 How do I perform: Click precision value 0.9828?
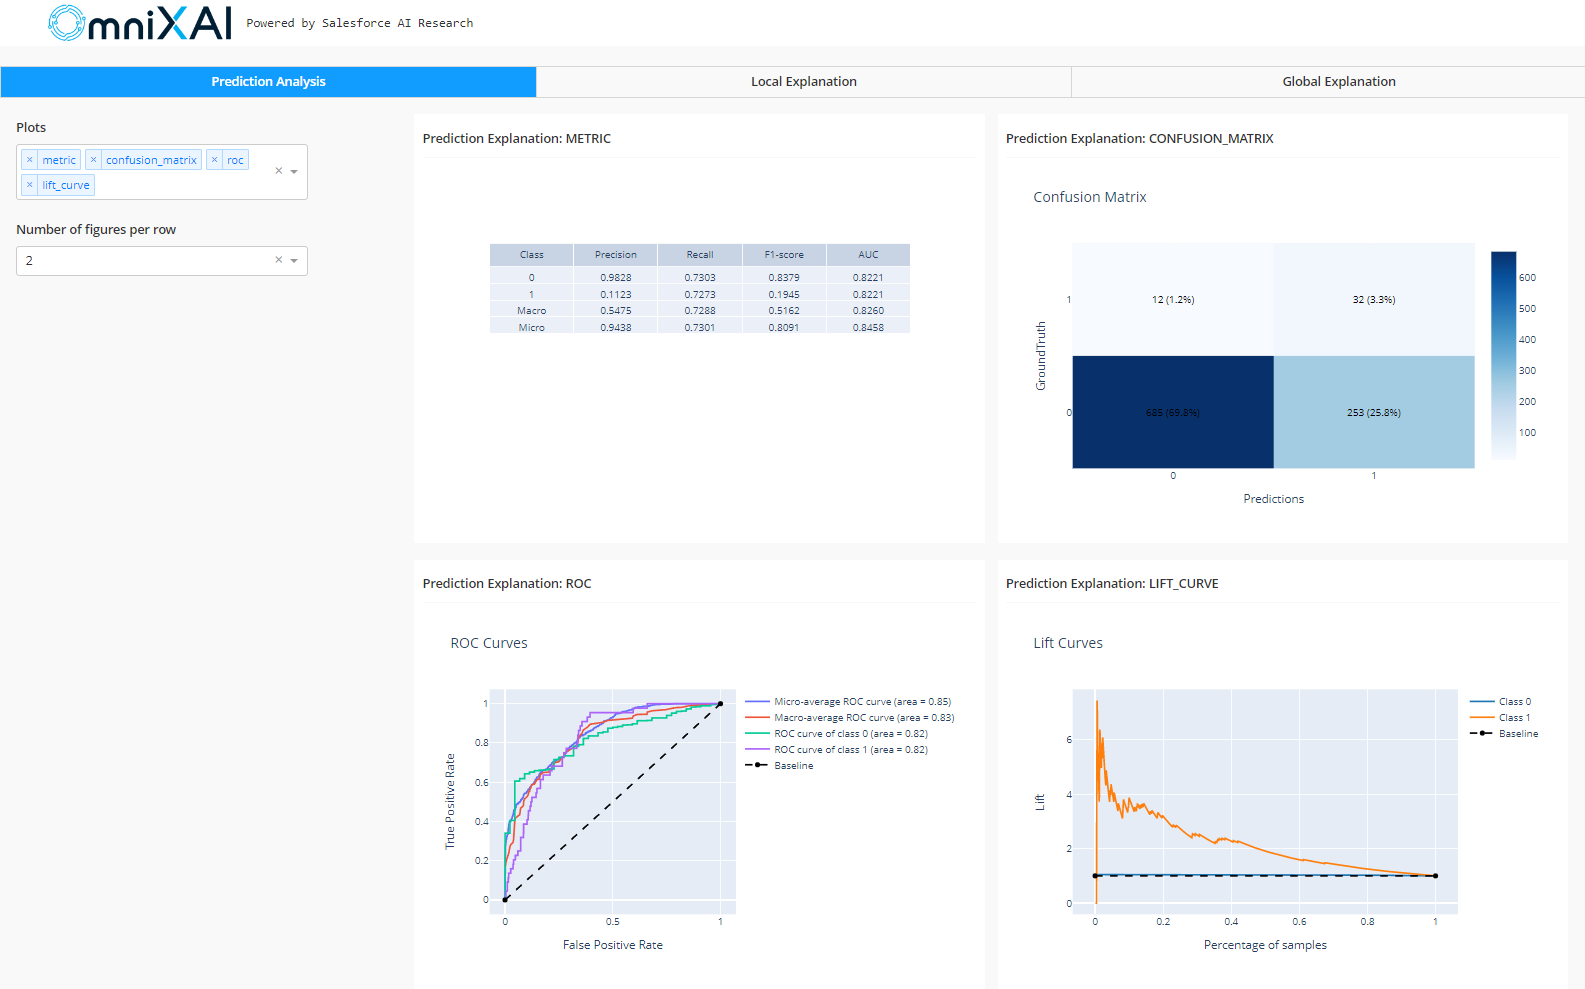pyautogui.click(x=616, y=278)
